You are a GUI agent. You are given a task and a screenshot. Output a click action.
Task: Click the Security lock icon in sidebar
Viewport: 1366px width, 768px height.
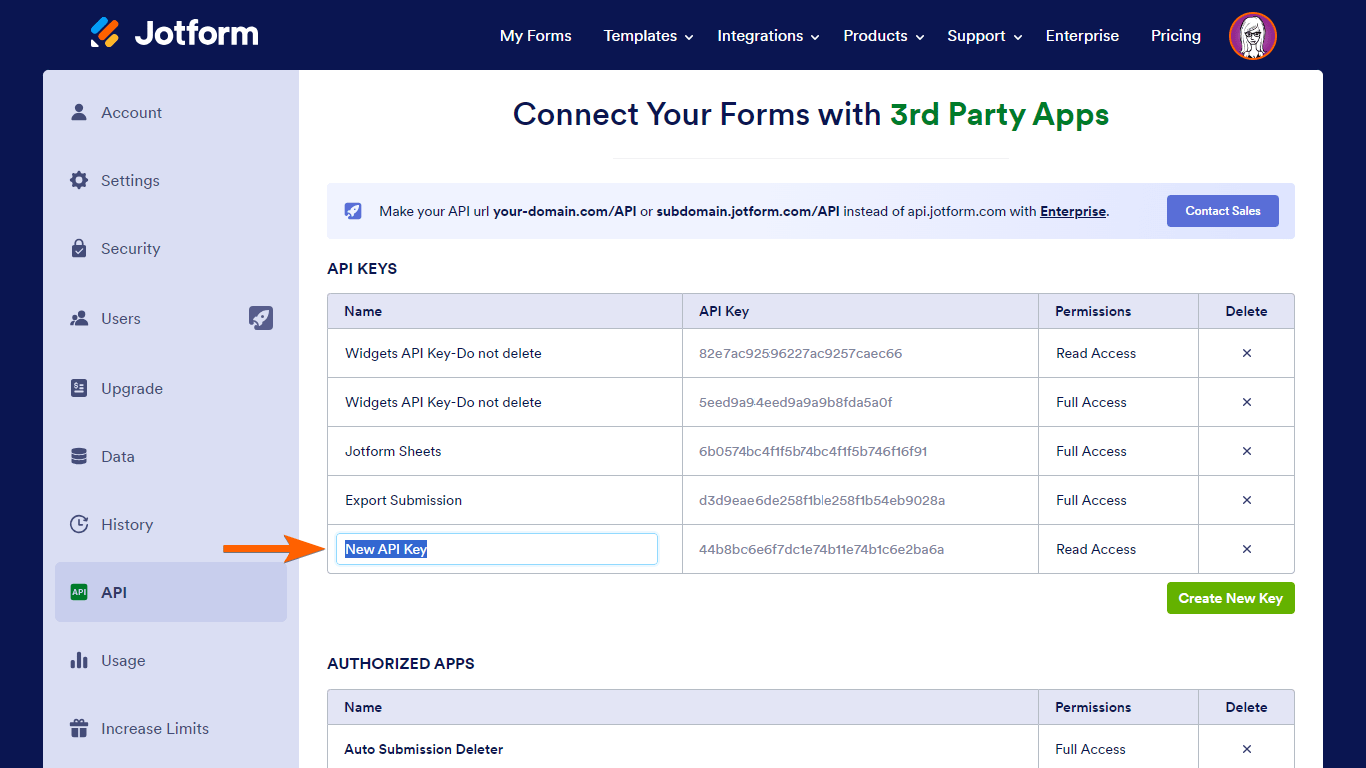(x=79, y=248)
